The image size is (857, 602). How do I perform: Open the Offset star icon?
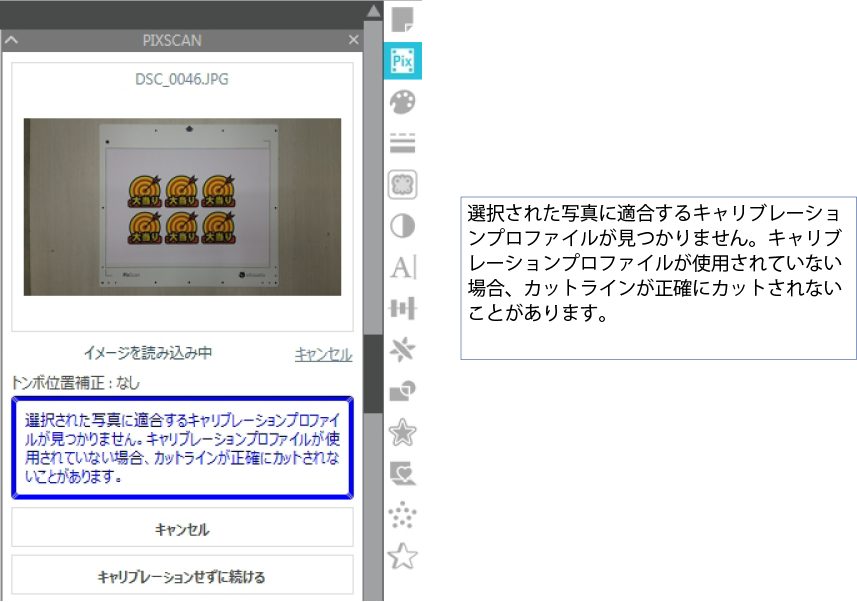pyautogui.click(x=403, y=432)
